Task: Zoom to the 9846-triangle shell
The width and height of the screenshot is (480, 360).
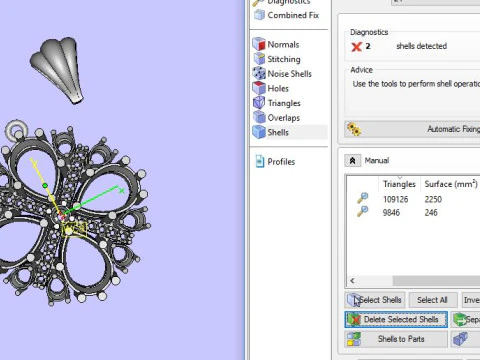Action: point(363,211)
